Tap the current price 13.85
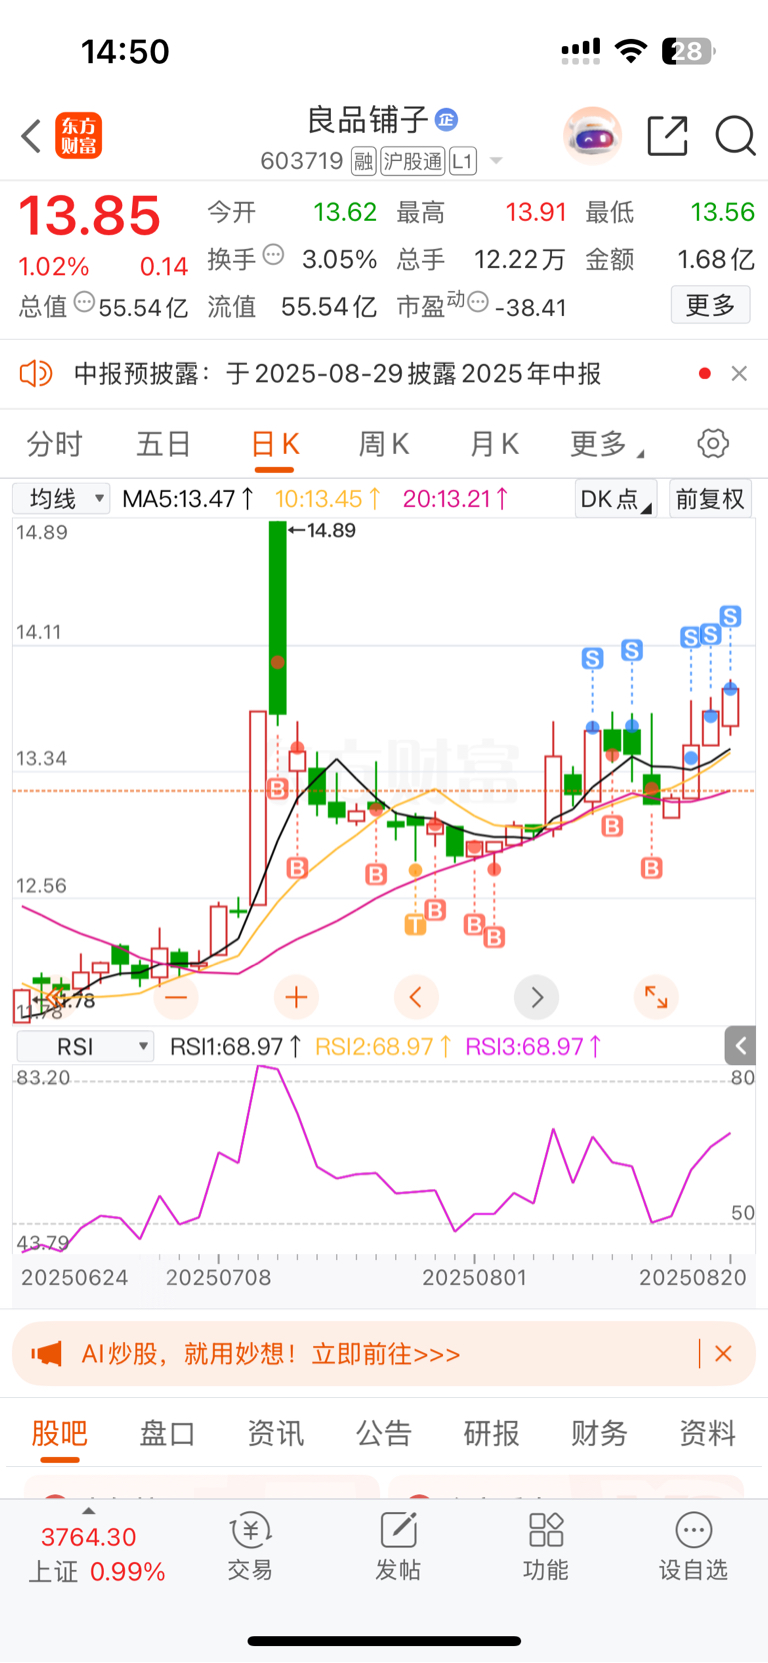Image resolution: width=768 pixels, height=1663 pixels. click(90, 215)
